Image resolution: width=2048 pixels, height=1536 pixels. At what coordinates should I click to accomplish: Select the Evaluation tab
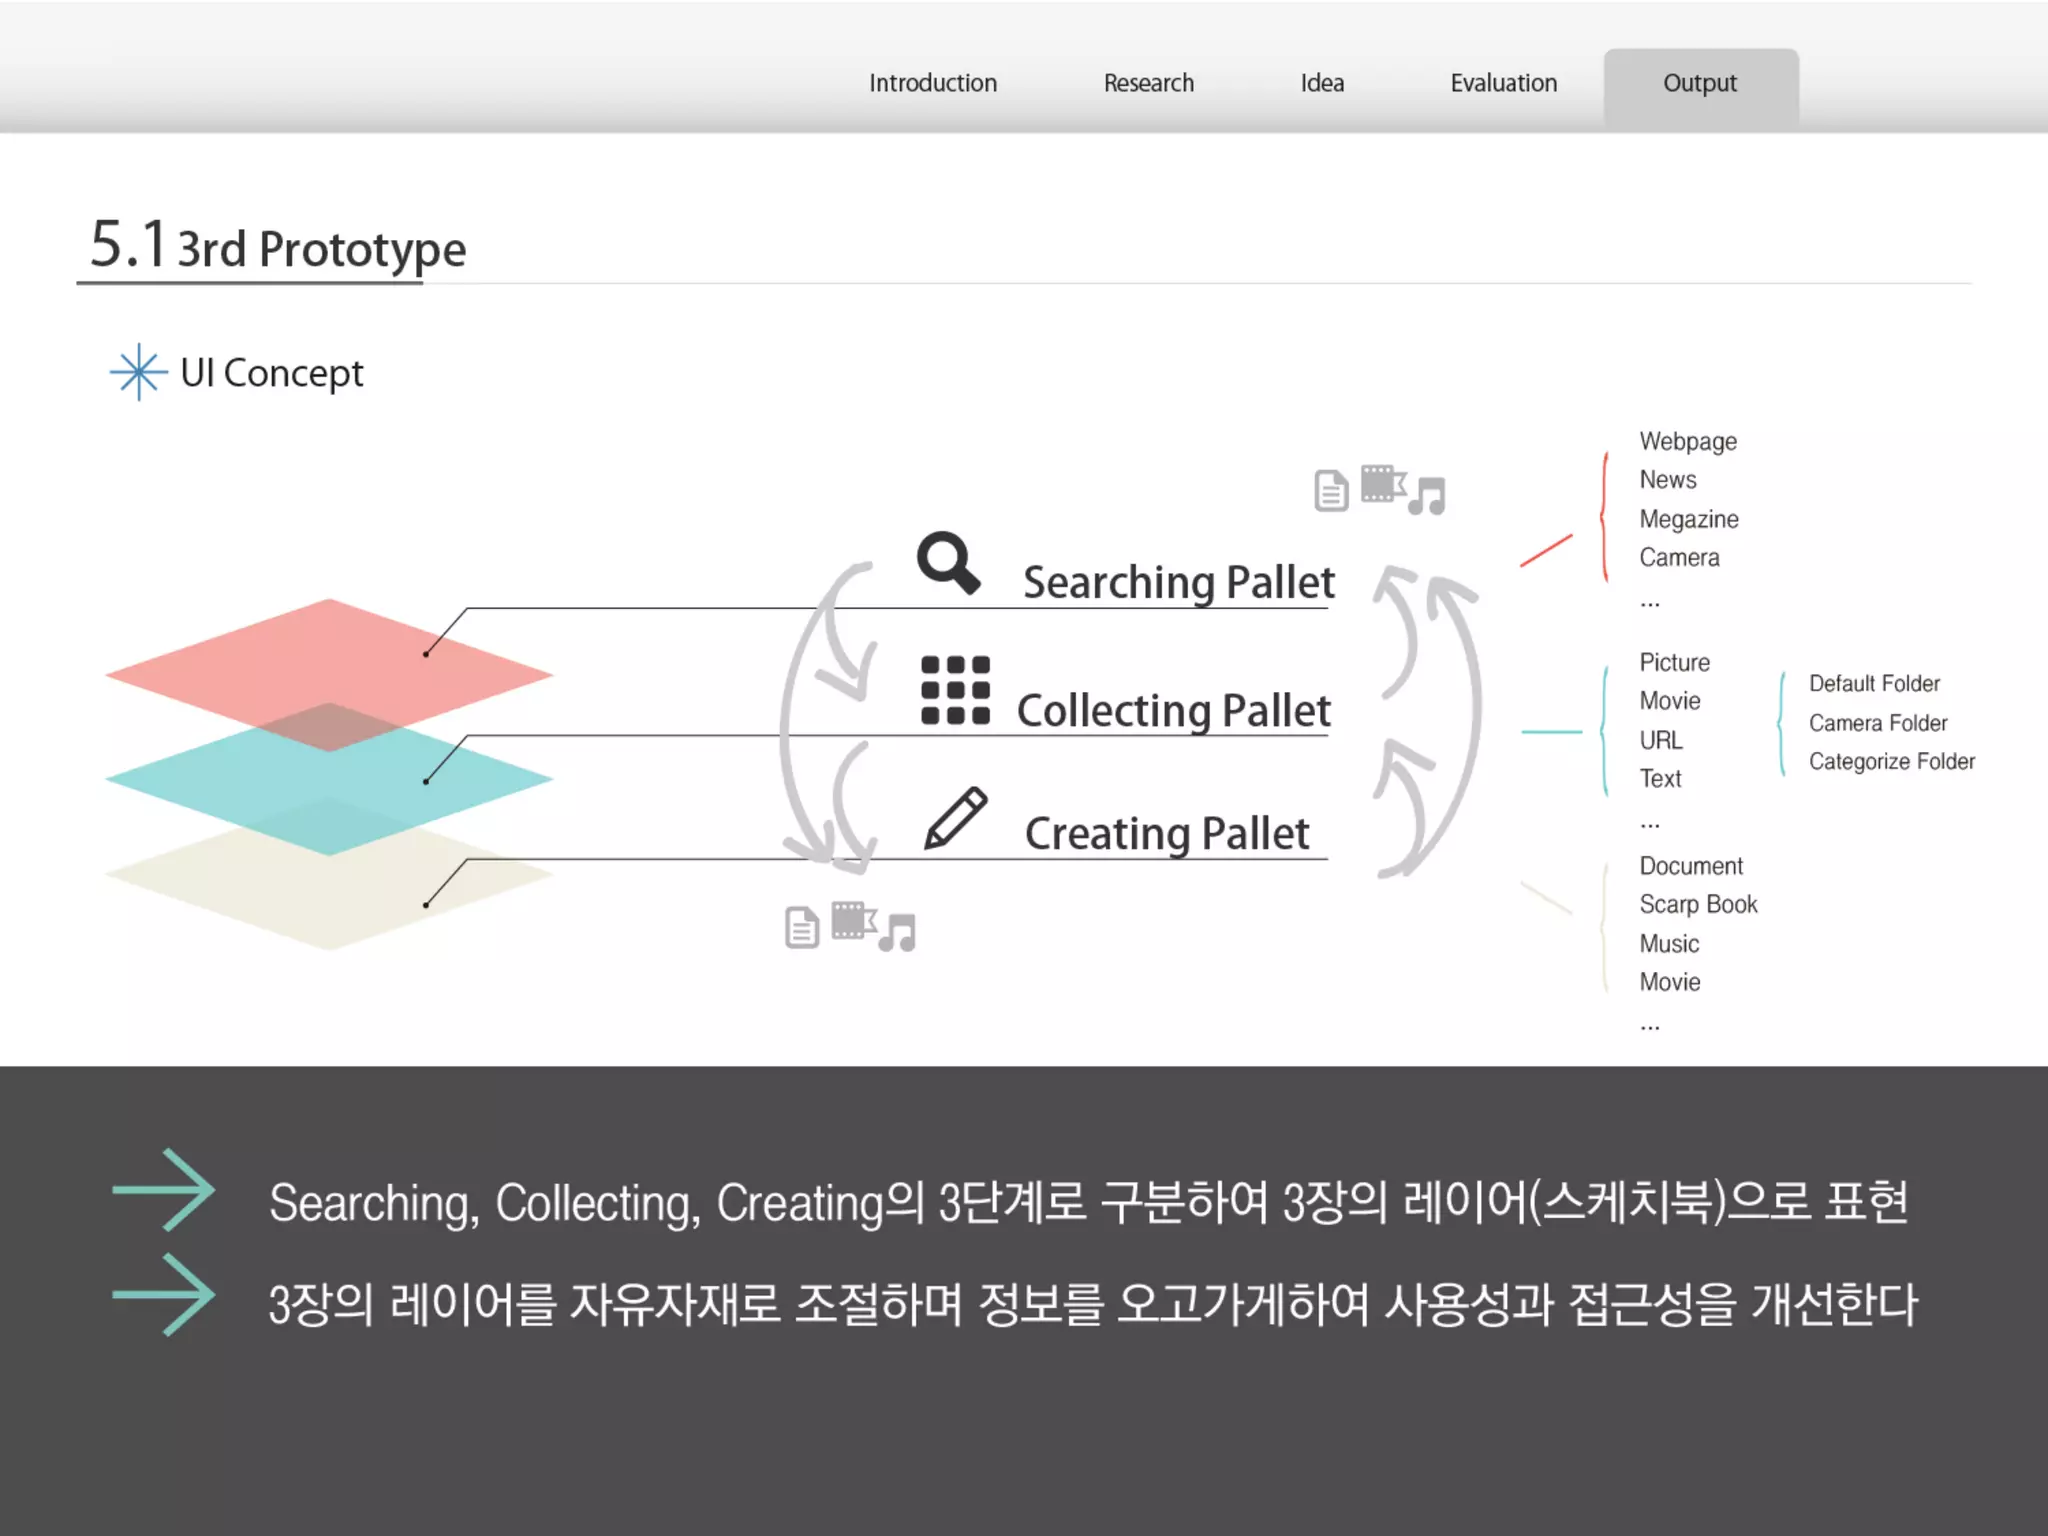point(1503,83)
